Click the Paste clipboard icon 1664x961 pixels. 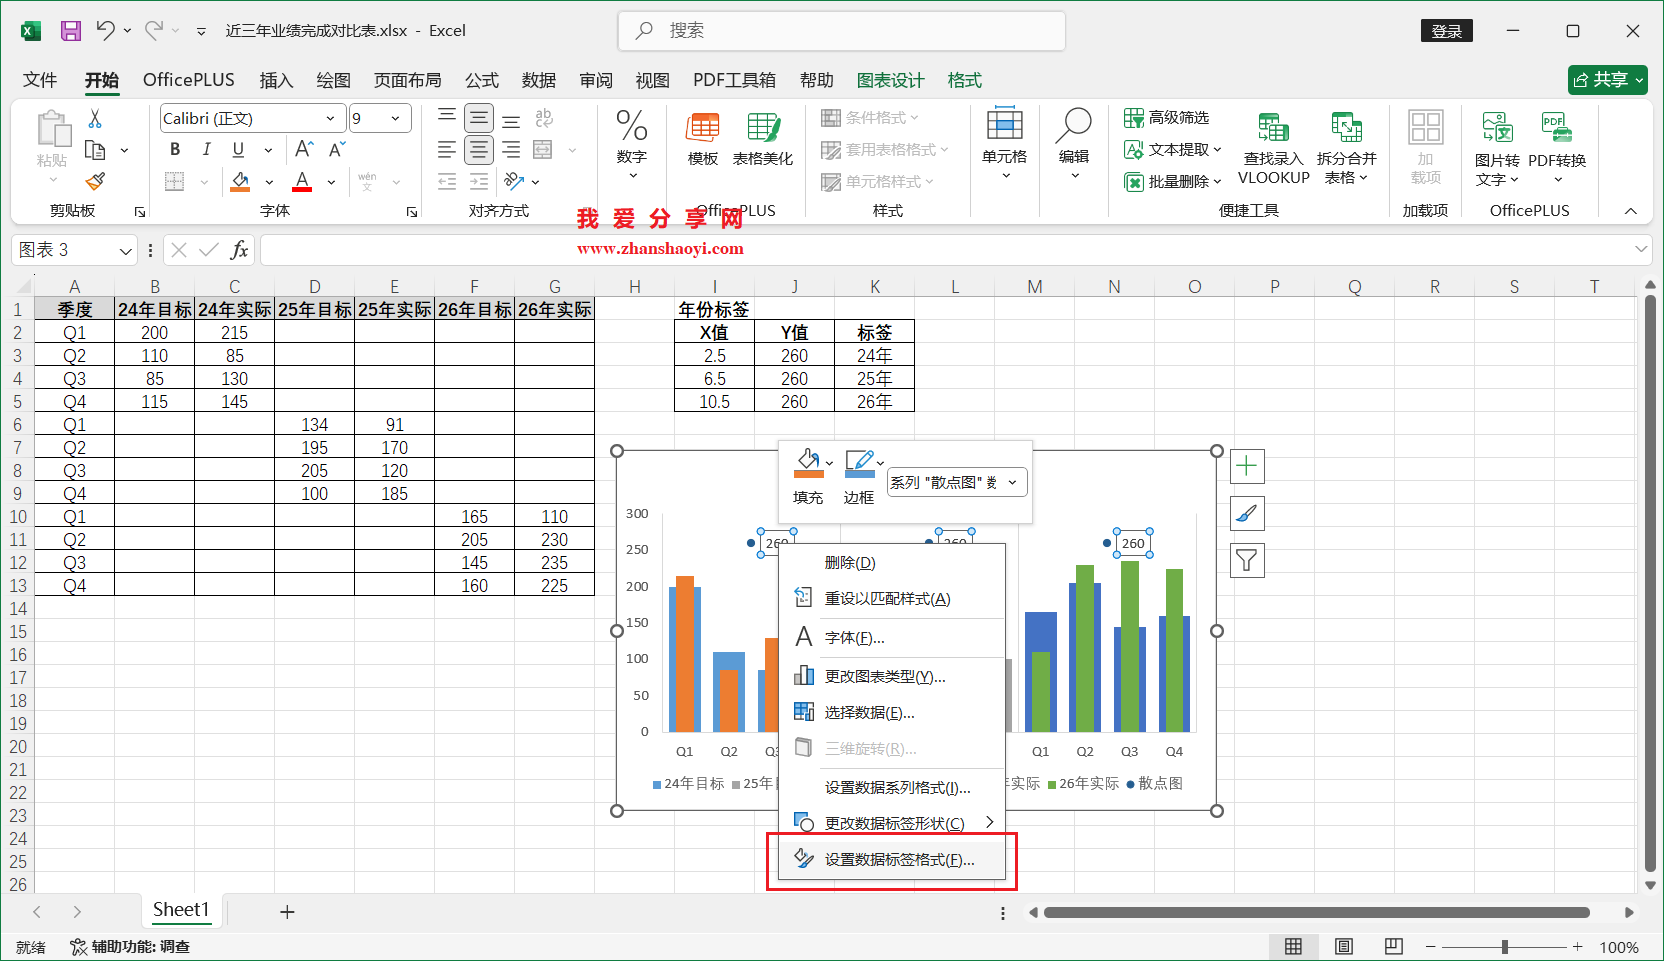click(x=53, y=130)
